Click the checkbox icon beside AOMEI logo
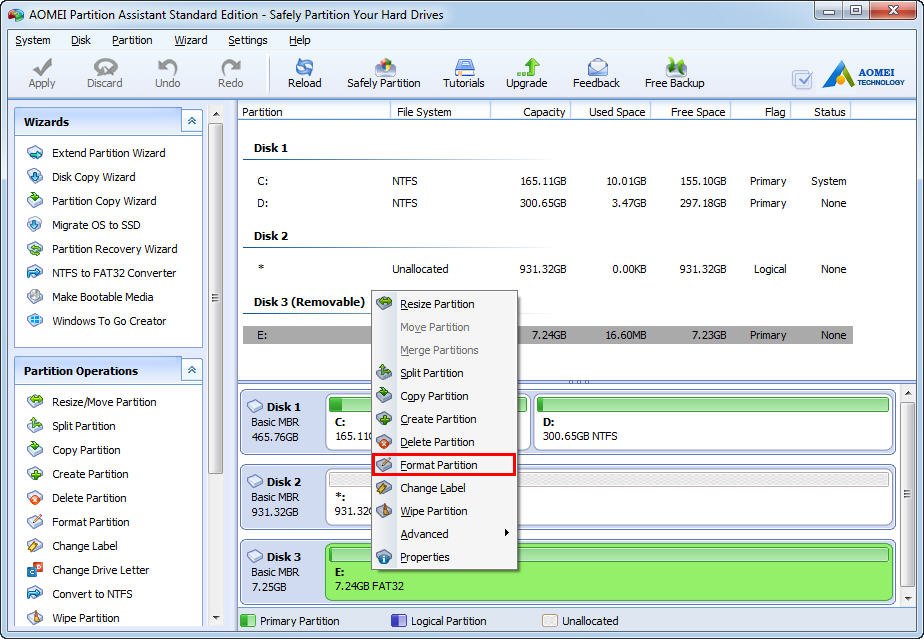Screen dimensions: 924x639 pyautogui.click(x=802, y=79)
